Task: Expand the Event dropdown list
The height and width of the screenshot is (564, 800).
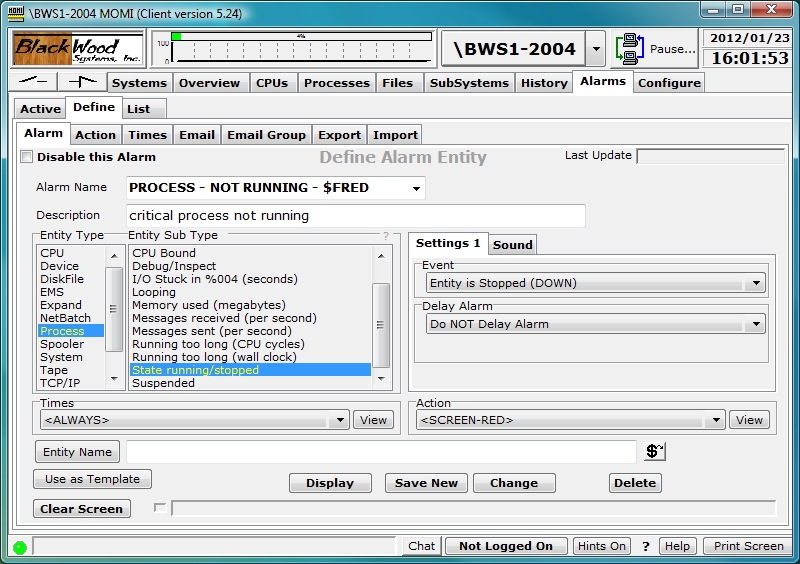Action: pyautogui.click(x=756, y=284)
